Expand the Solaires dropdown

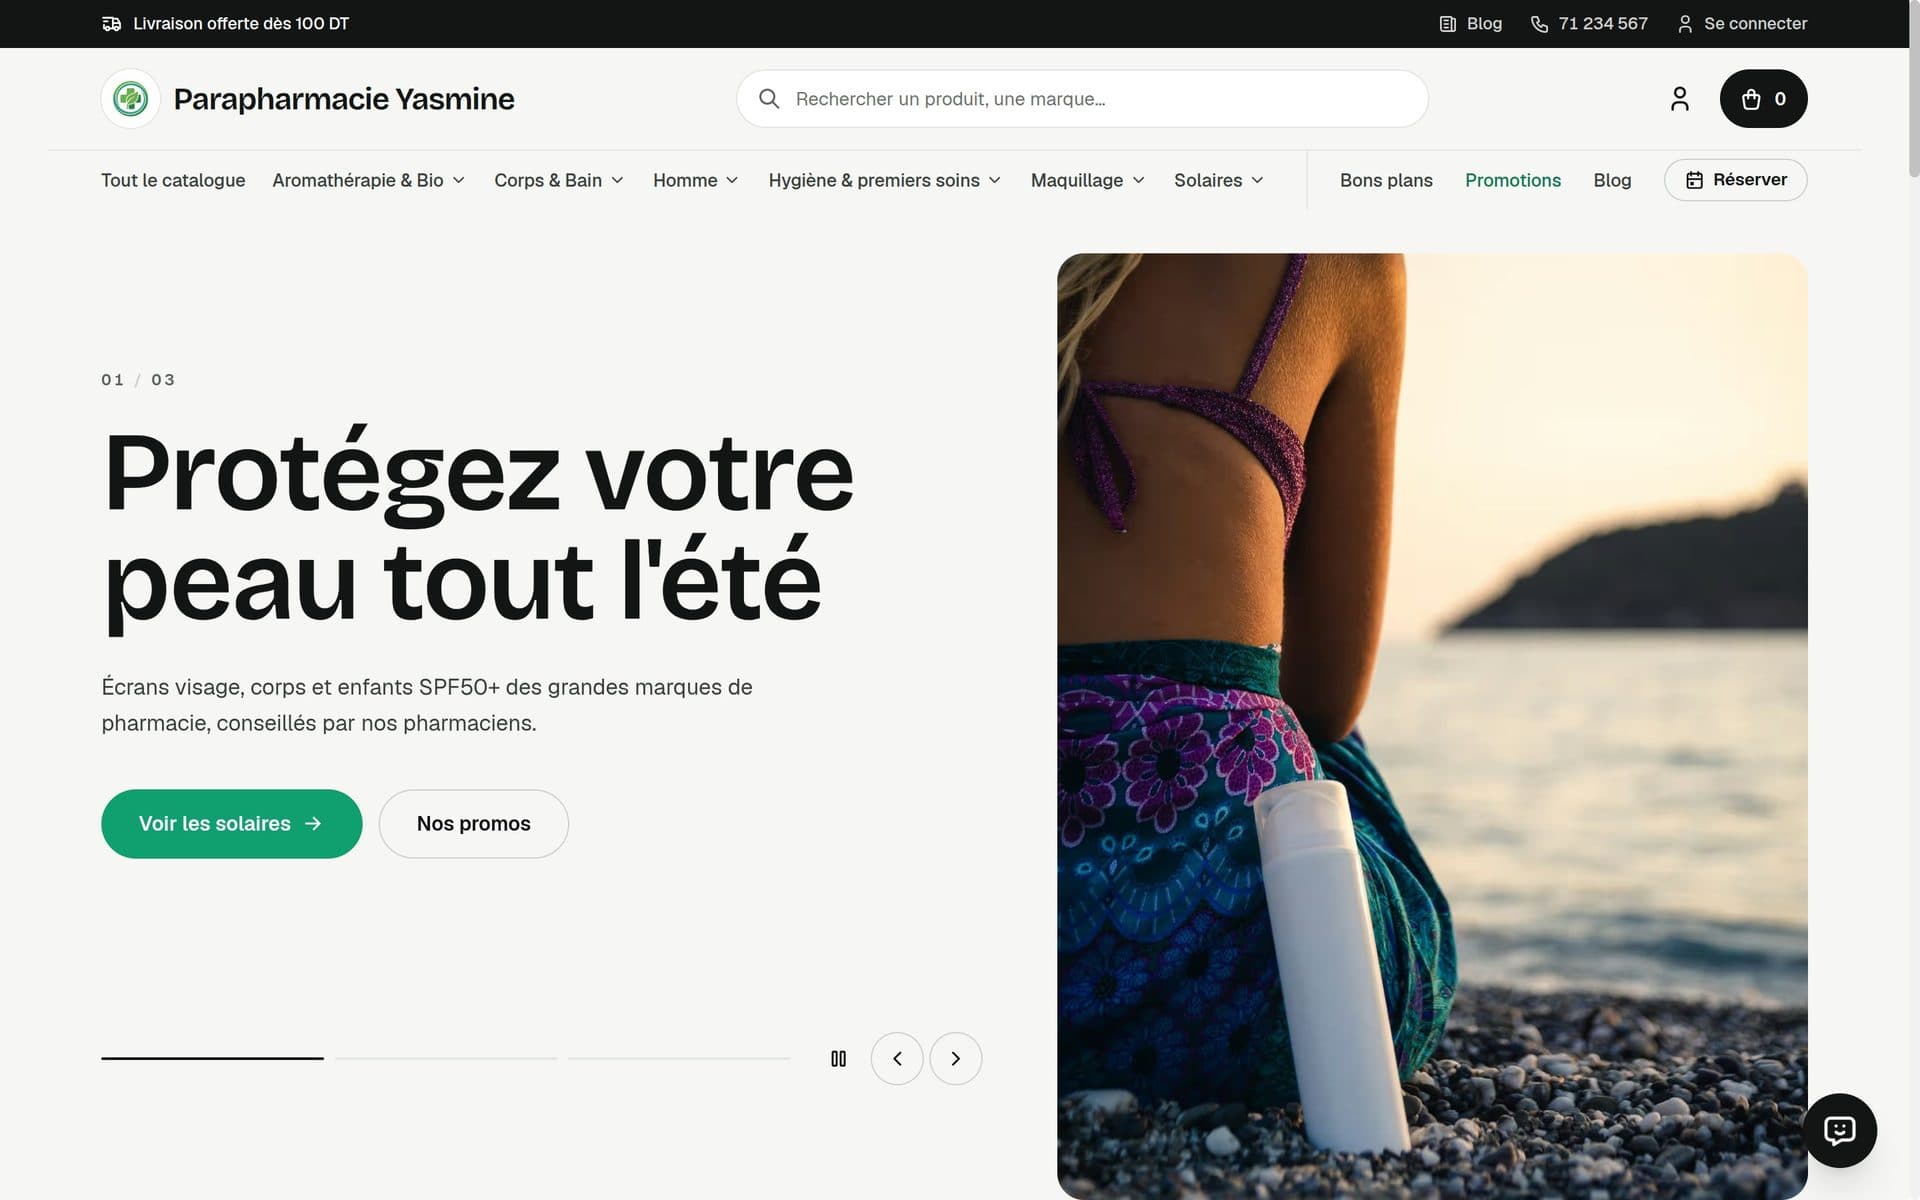pyautogui.click(x=1219, y=180)
